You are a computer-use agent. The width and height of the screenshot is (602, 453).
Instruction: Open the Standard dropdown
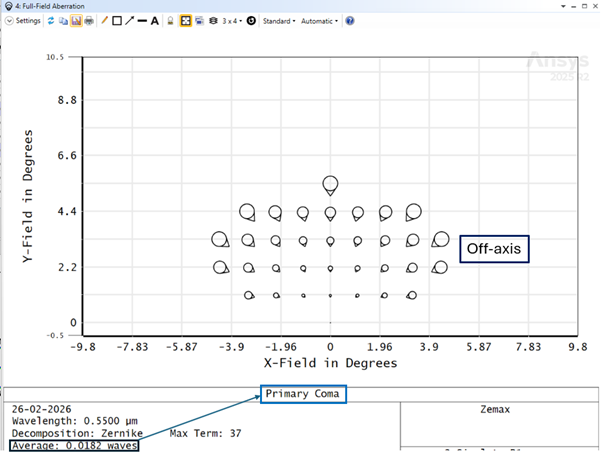tap(278, 21)
